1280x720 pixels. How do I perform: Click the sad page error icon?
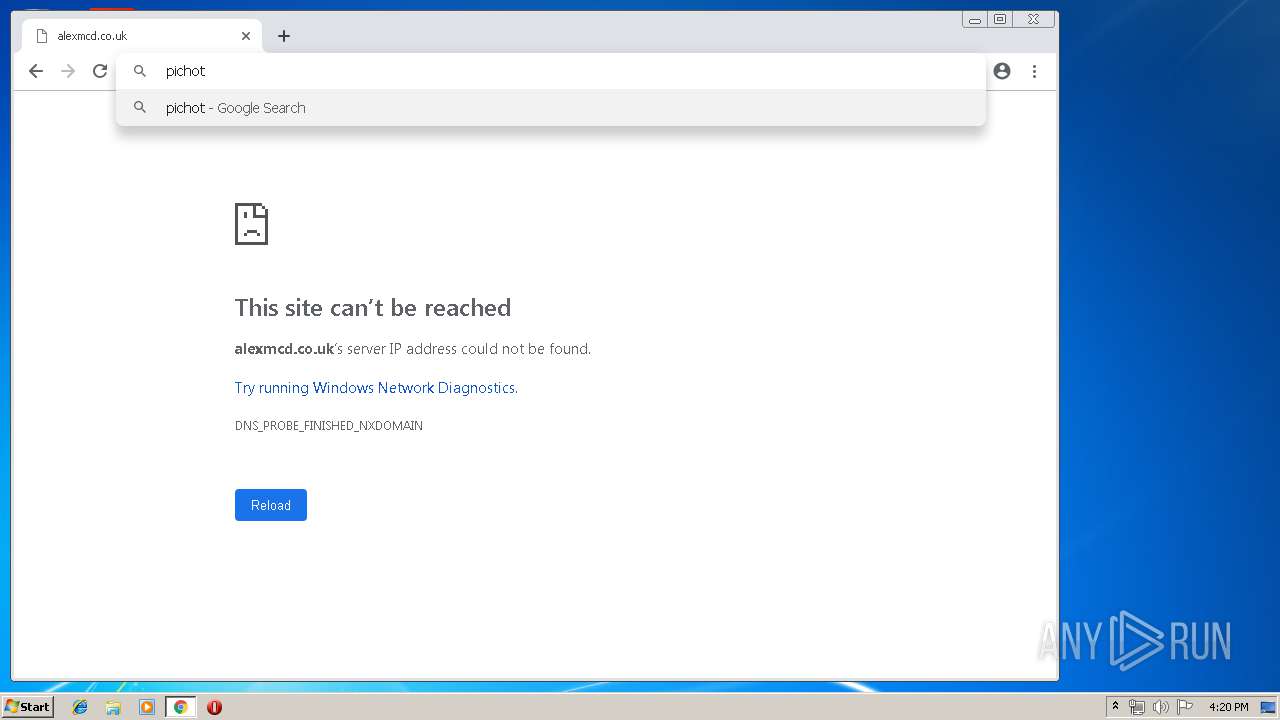click(251, 224)
